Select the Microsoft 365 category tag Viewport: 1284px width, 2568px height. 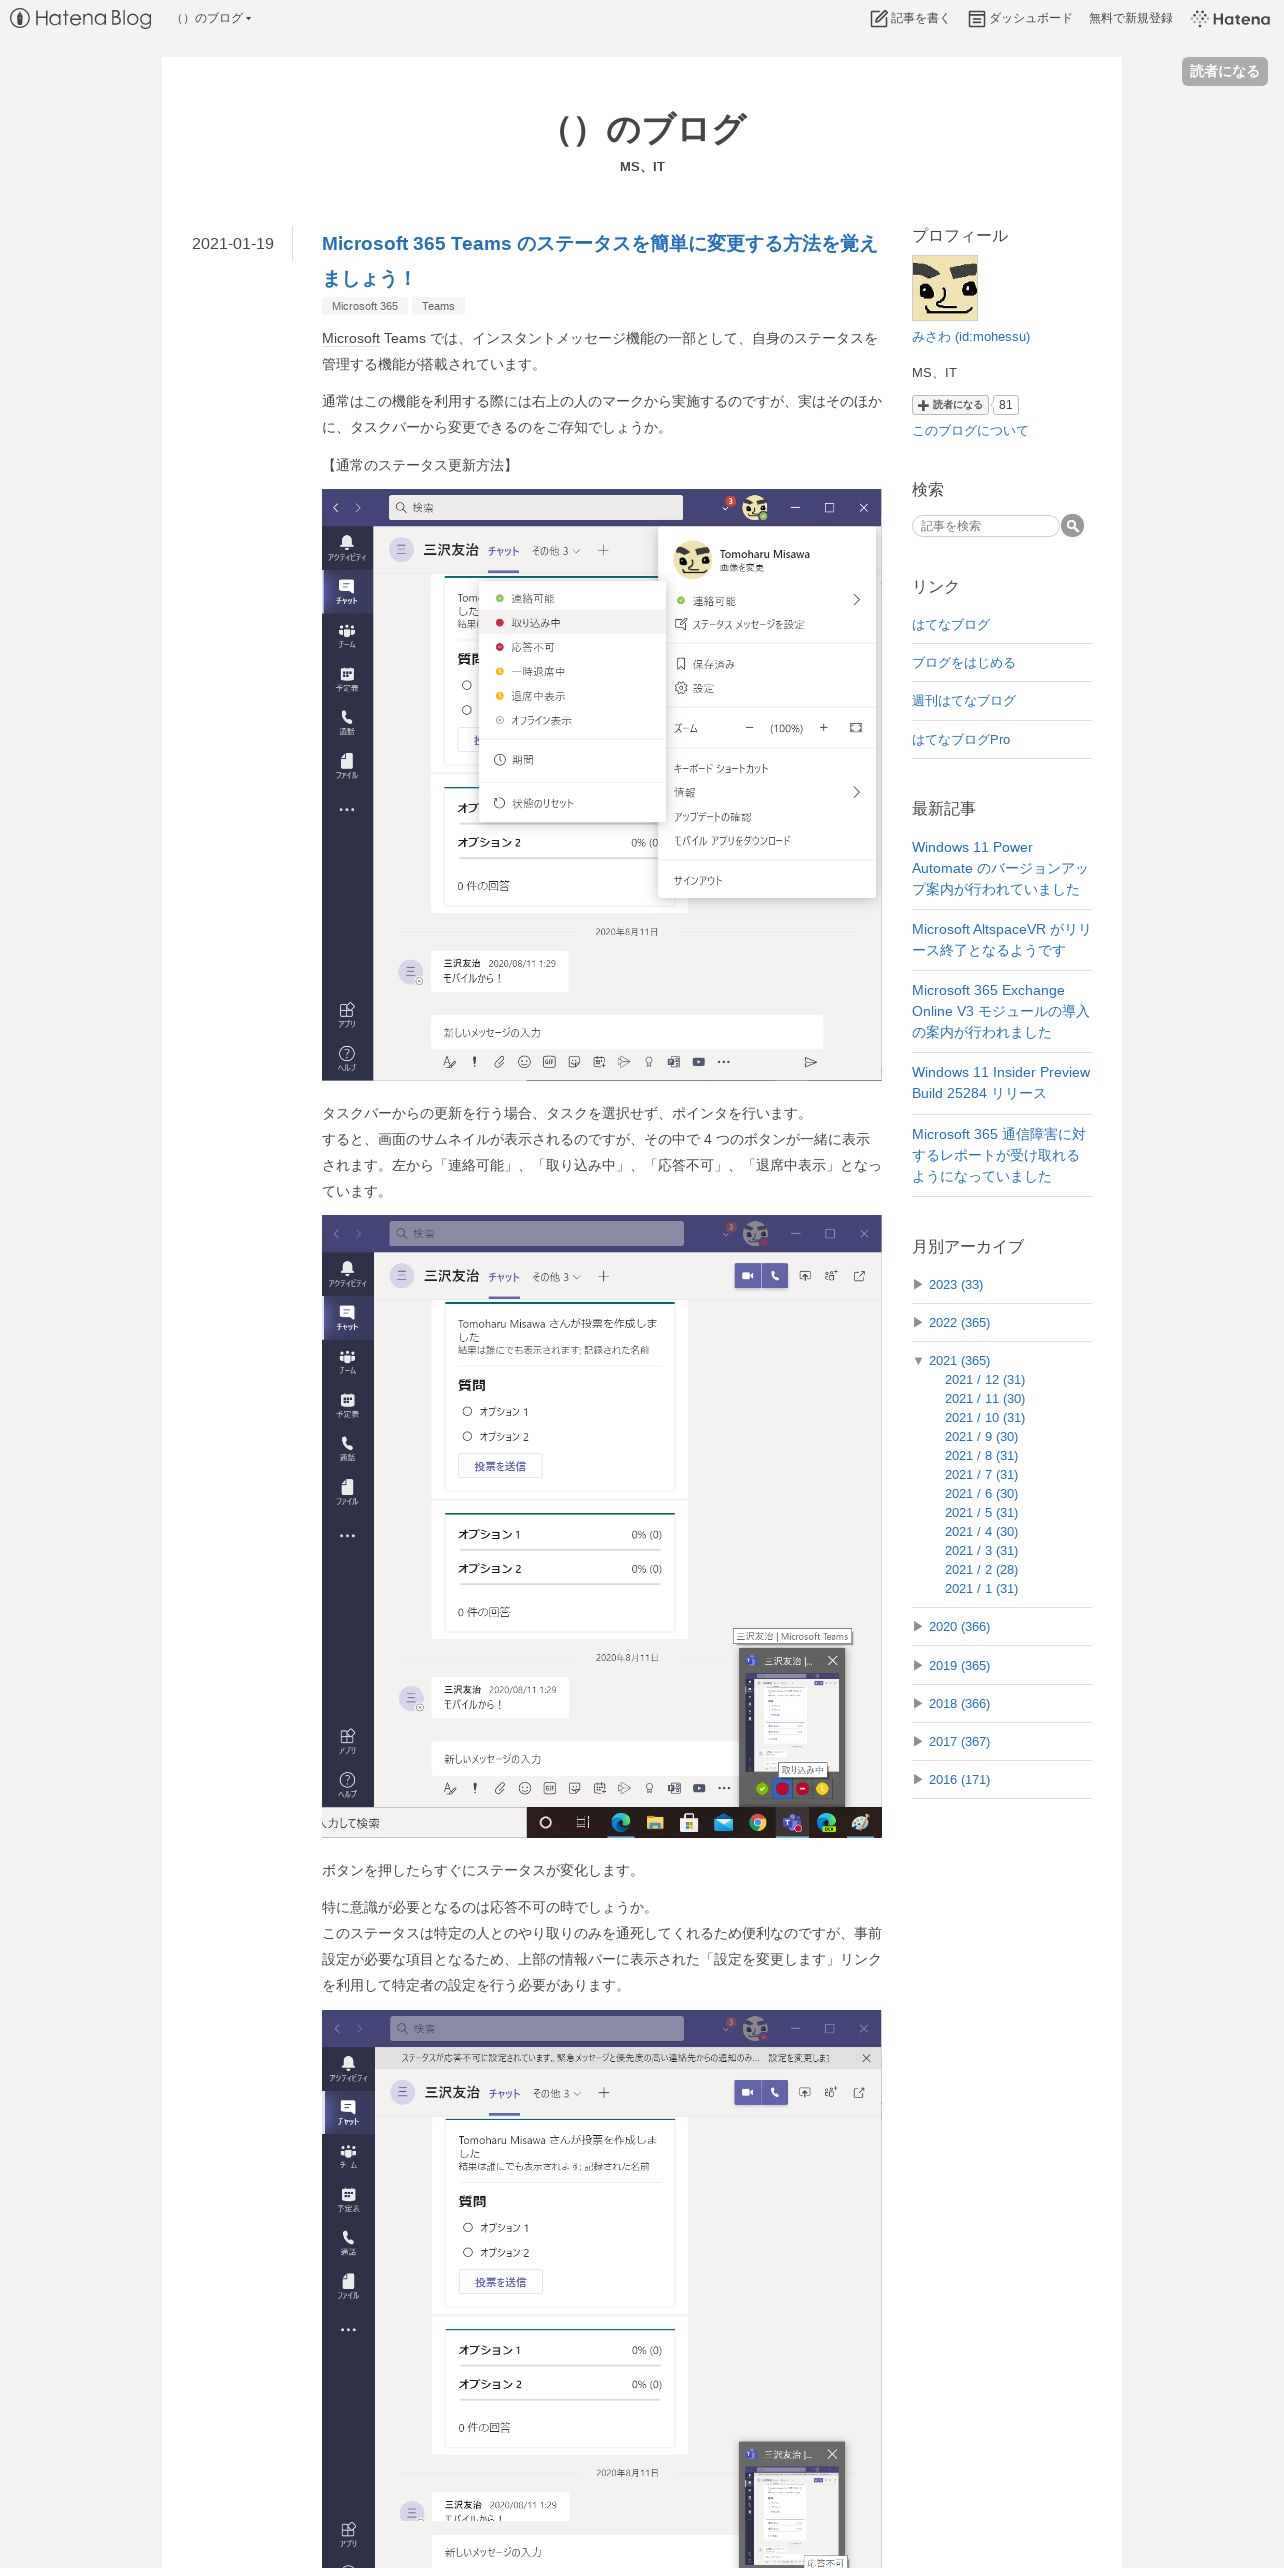pos(365,306)
